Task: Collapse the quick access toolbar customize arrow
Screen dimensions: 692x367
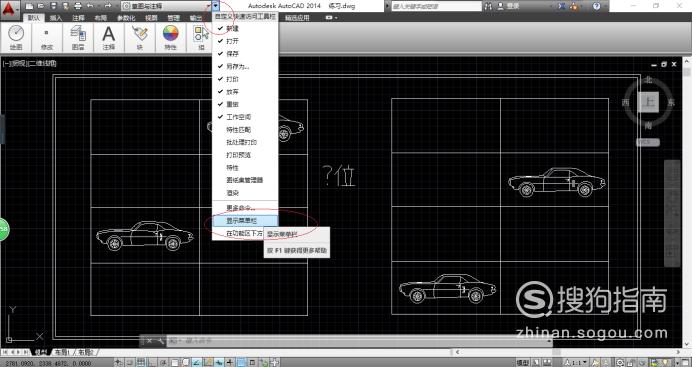Action: click(x=216, y=6)
